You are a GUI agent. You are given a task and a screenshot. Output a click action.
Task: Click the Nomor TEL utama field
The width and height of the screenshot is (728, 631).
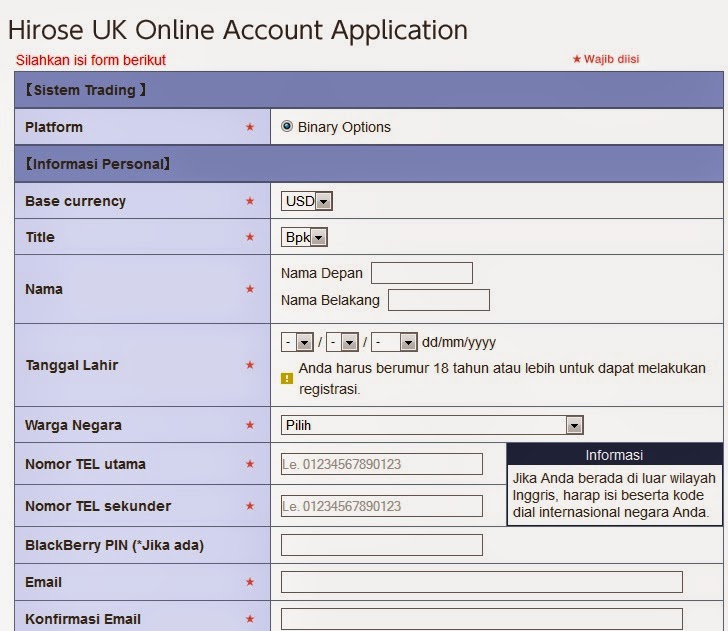coord(382,464)
